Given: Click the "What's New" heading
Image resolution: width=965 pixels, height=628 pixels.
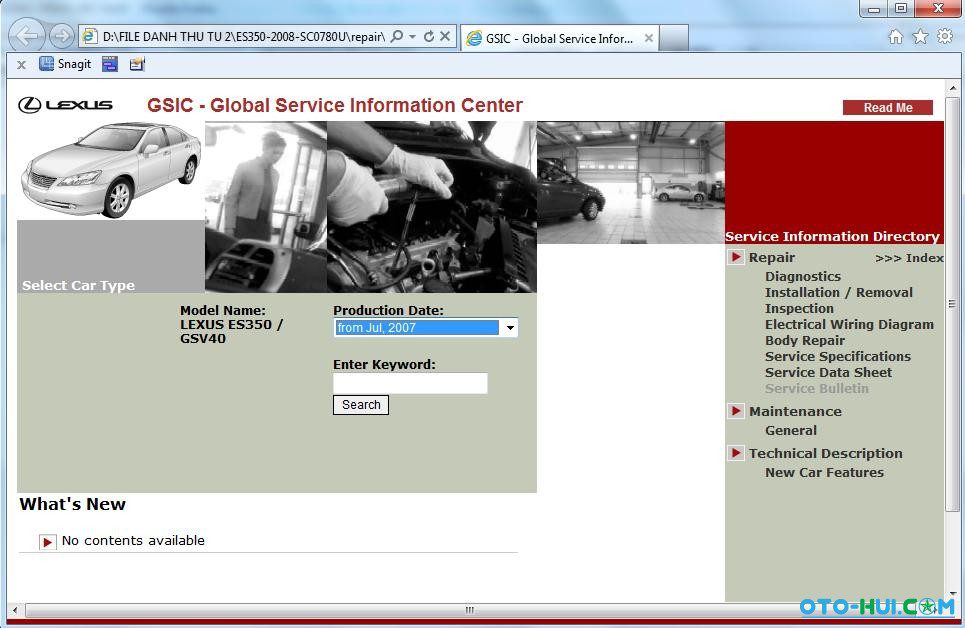Looking at the screenshot, I should tap(73, 504).
